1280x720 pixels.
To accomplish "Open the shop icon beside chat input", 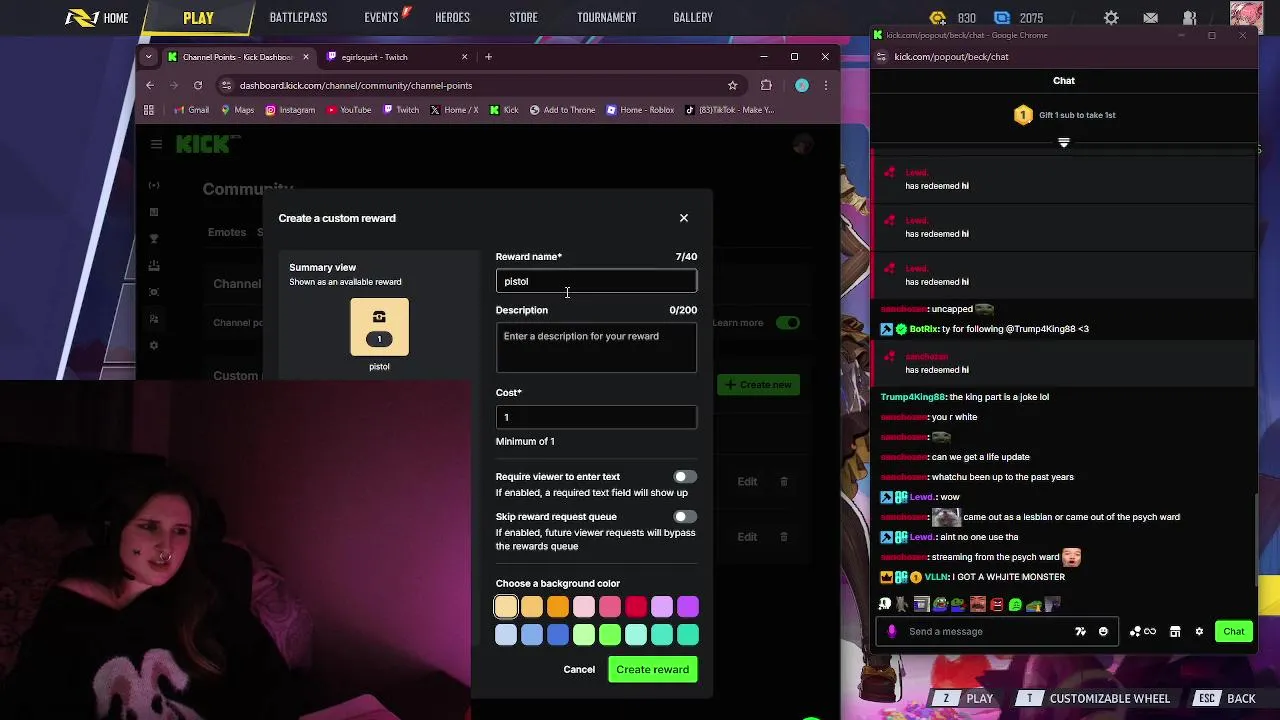I will [x=1175, y=632].
